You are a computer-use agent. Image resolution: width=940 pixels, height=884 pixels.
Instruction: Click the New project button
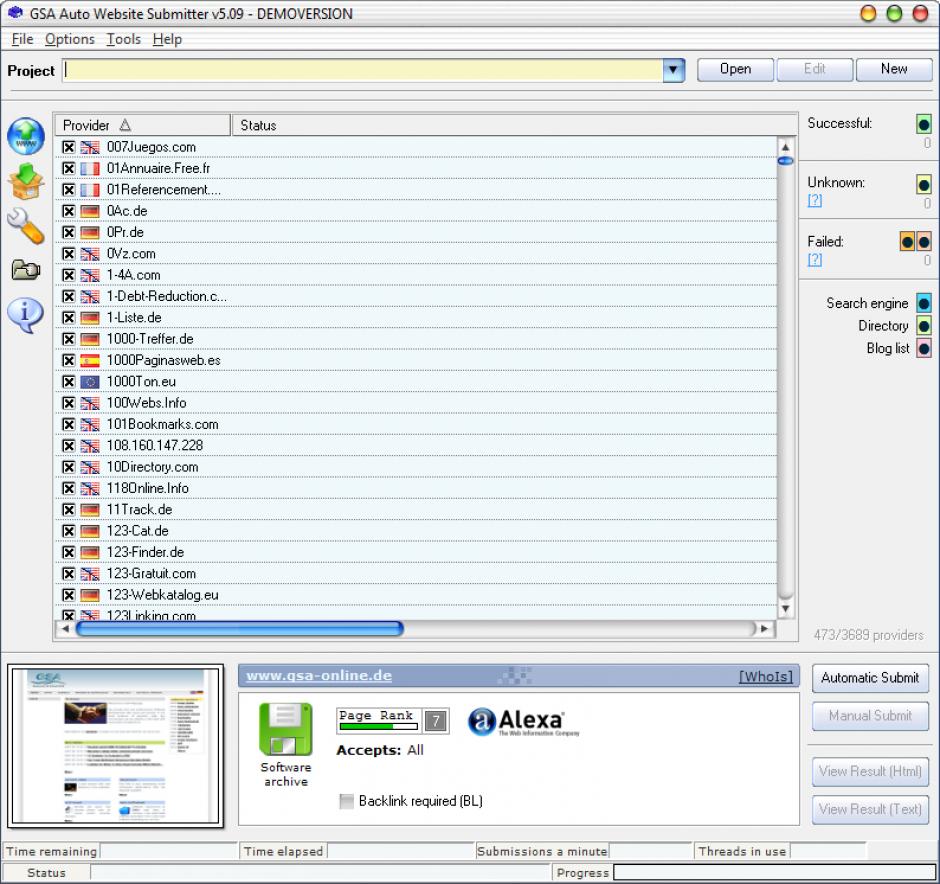894,70
